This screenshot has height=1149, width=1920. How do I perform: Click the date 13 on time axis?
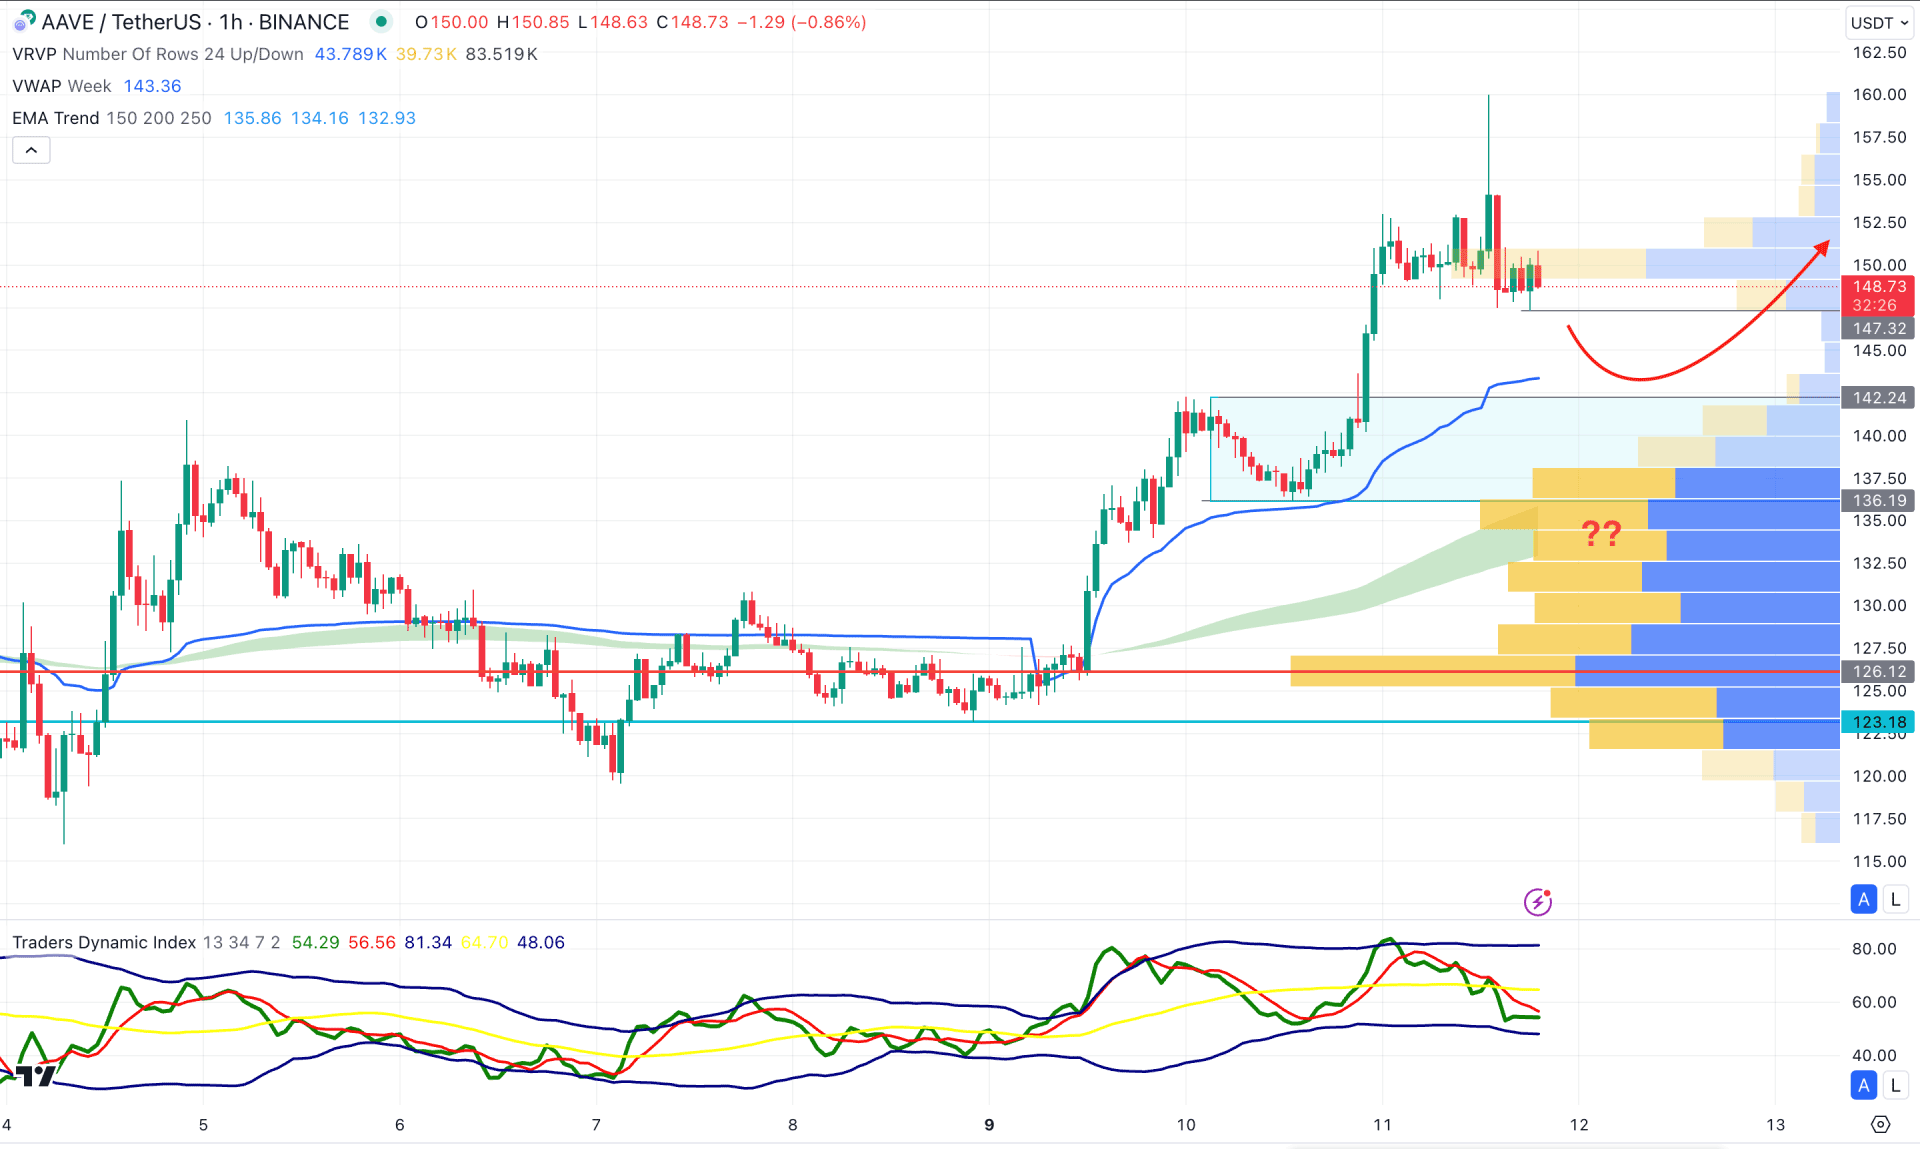pyautogui.click(x=1775, y=1124)
